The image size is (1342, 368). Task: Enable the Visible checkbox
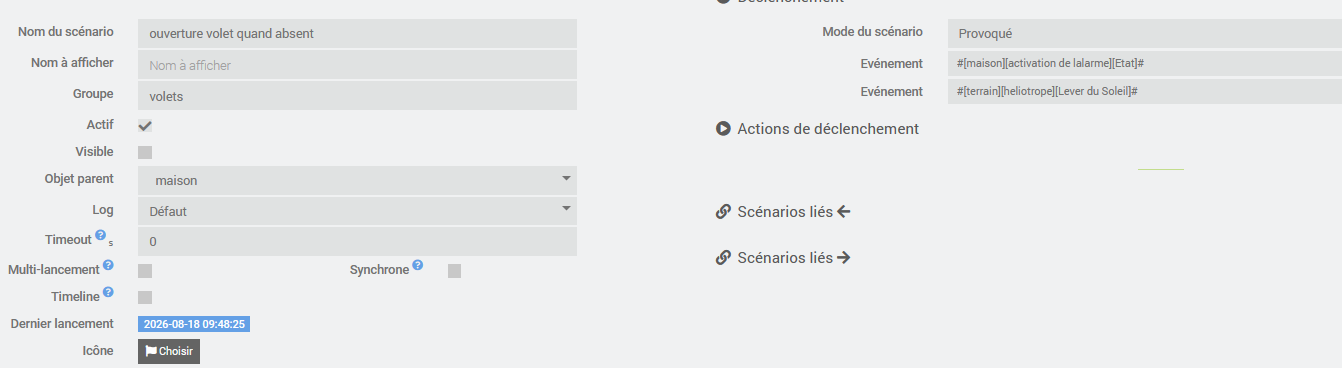tap(145, 153)
